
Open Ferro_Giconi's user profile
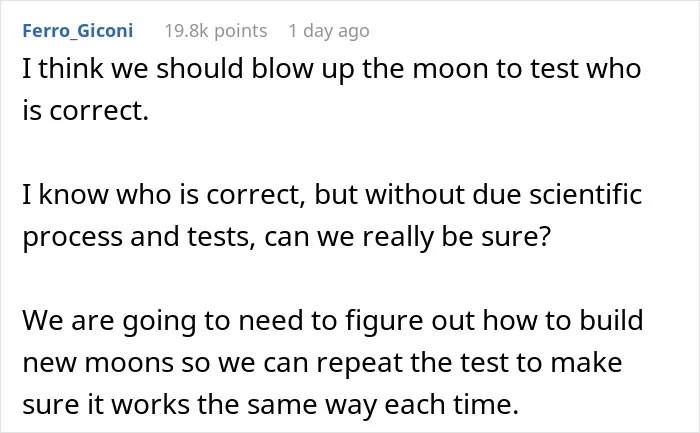pos(78,31)
